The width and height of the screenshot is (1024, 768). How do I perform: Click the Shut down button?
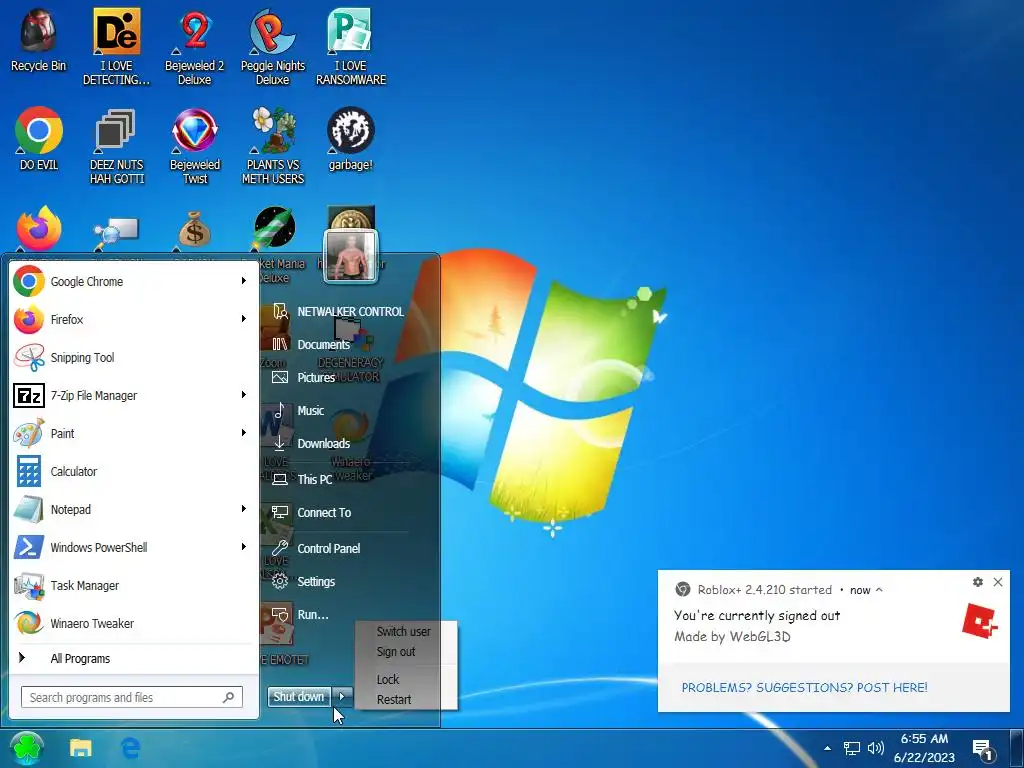click(299, 697)
